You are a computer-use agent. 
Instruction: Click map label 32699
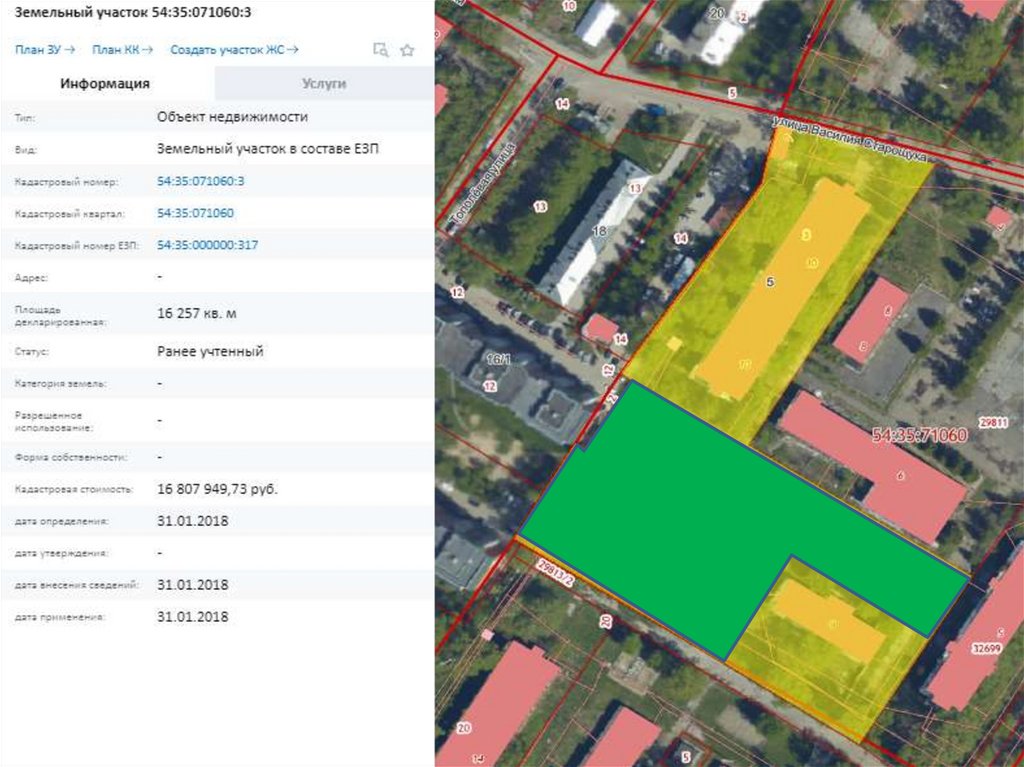tap(986, 649)
